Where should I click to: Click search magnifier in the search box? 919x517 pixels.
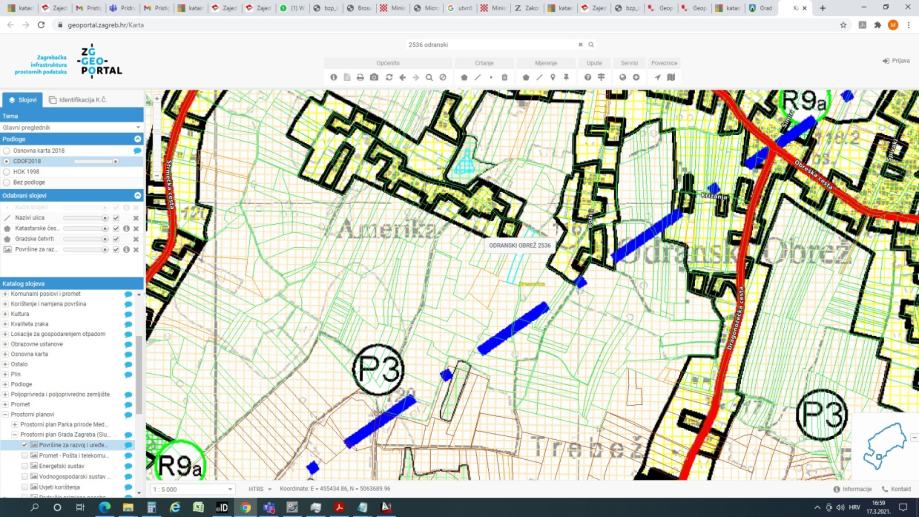pyautogui.click(x=591, y=45)
